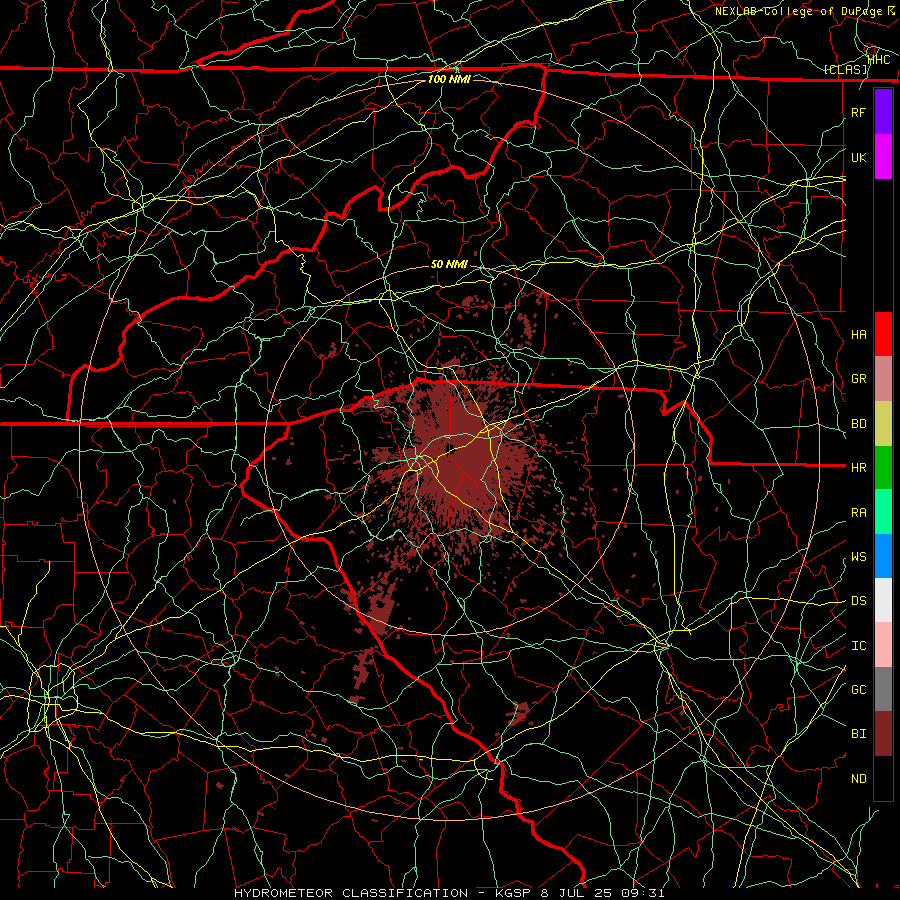Click the HYDROMETEOR CLASSIFICATION title text
Screen dimensions: 900x900
coord(351,893)
